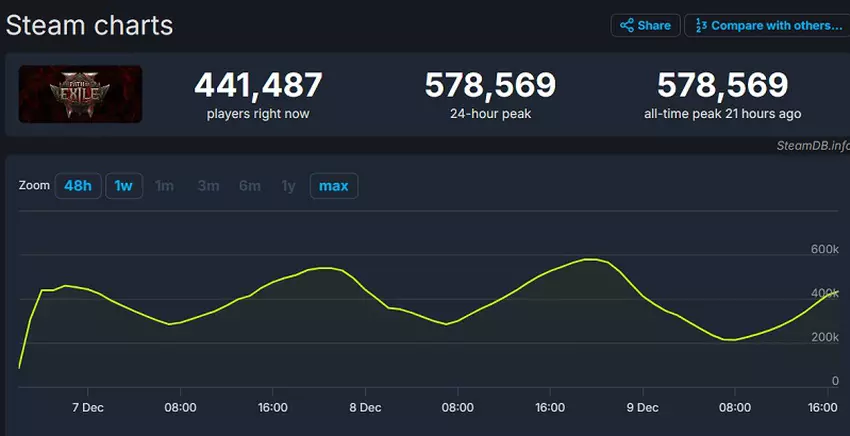The height and width of the screenshot is (436, 850).
Task: Select the max zoom range
Action: pyautogui.click(x=333, y=186)
